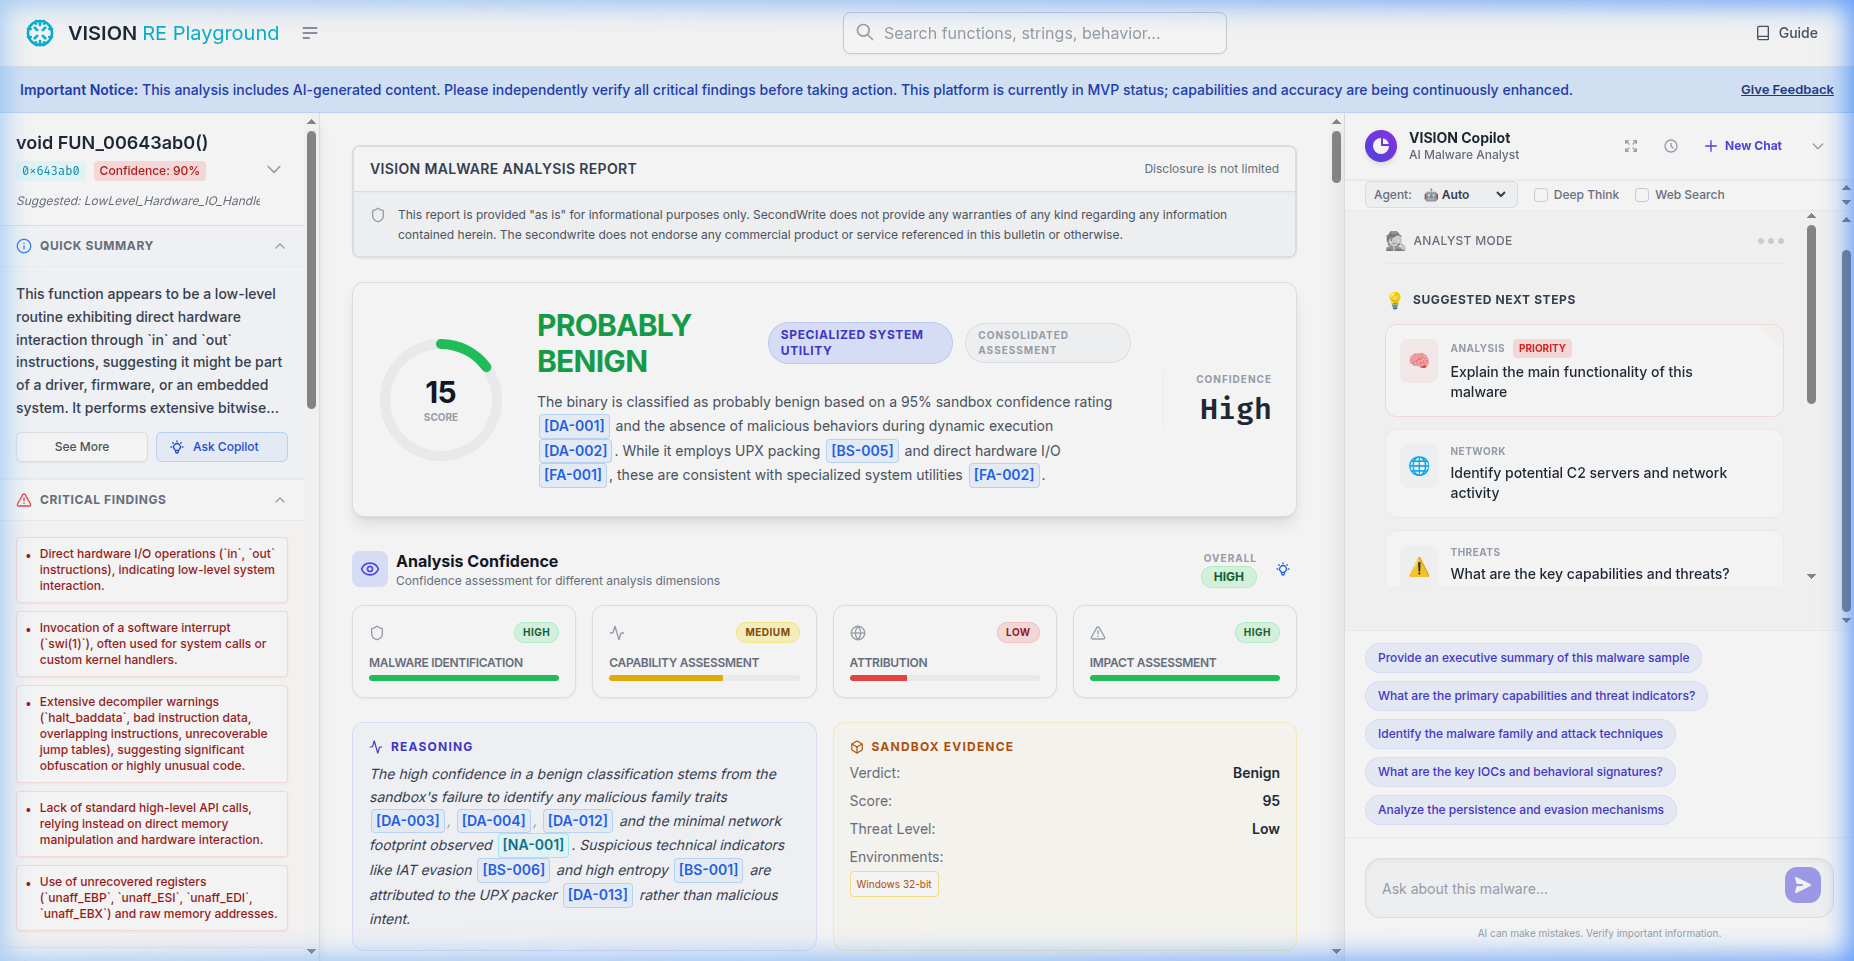Expand the FUN_00643ab0 function details chevron
1854x961 pixels.
coord(274,170)
